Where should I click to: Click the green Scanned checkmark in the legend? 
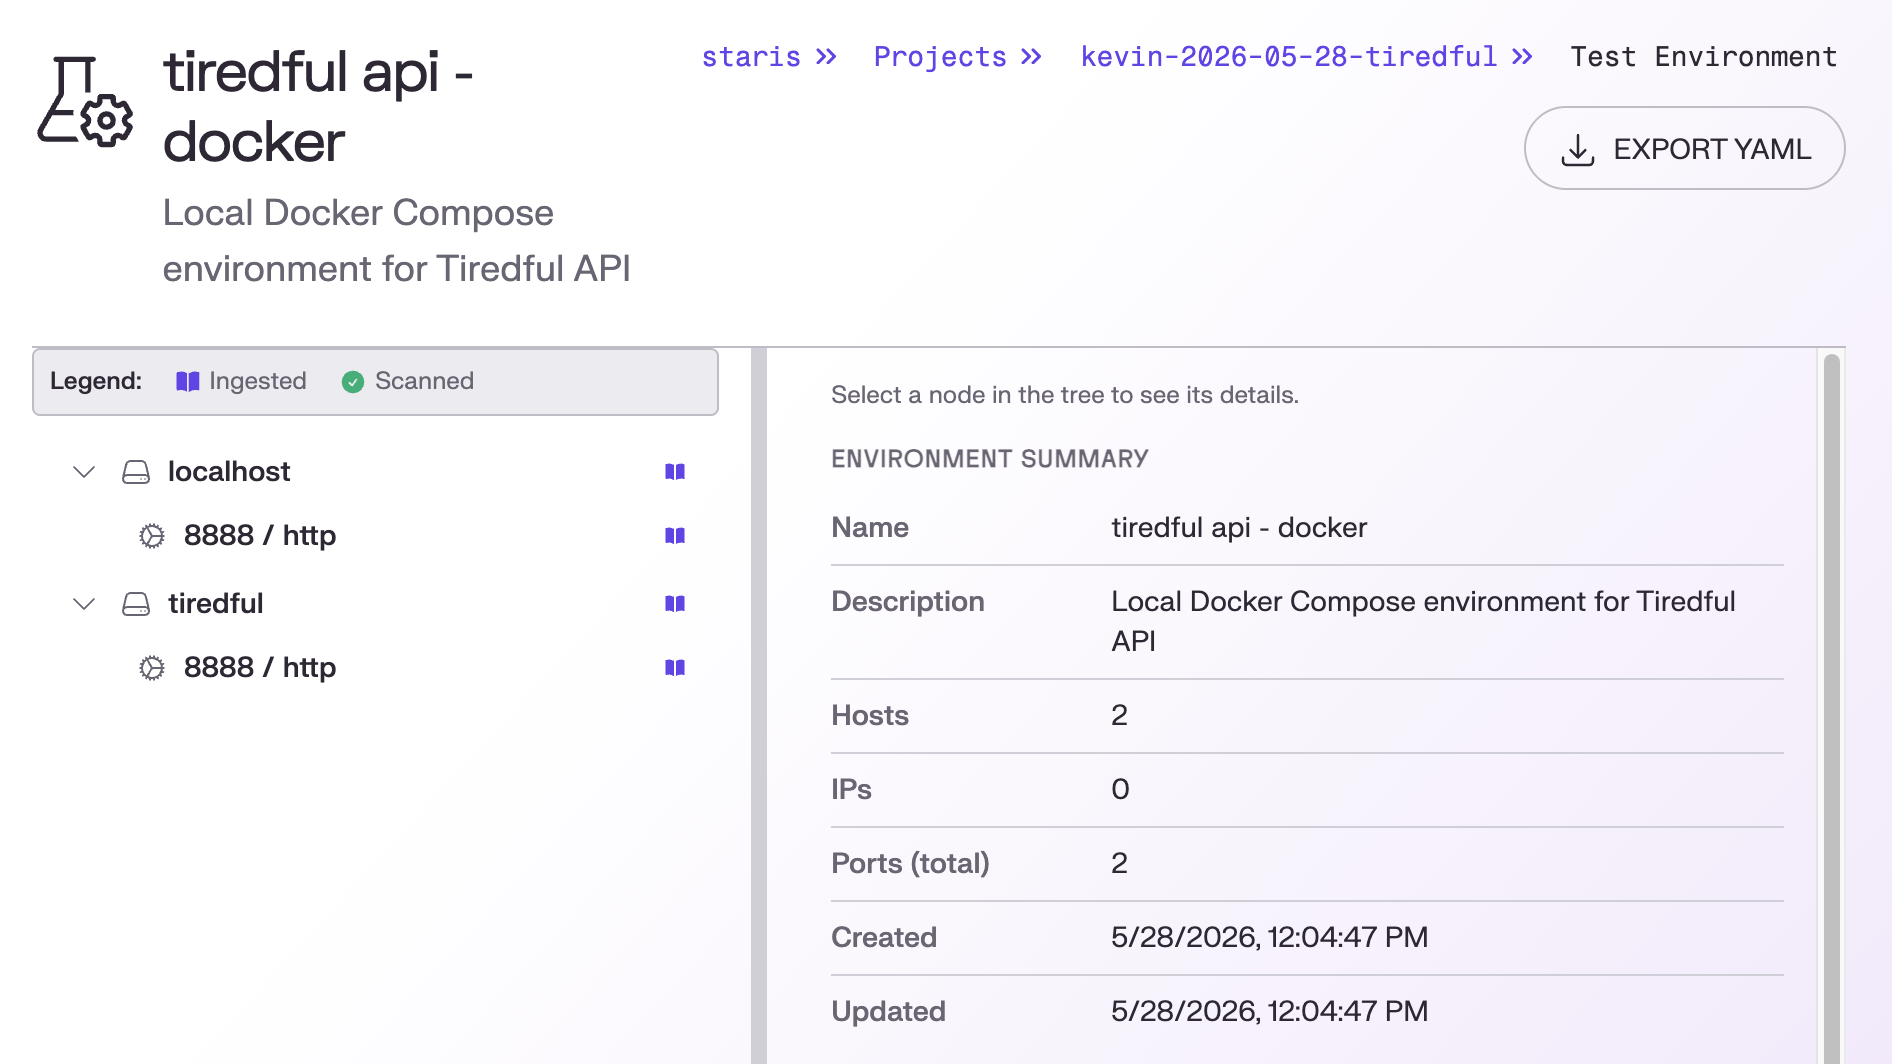(x=353, y=382)
